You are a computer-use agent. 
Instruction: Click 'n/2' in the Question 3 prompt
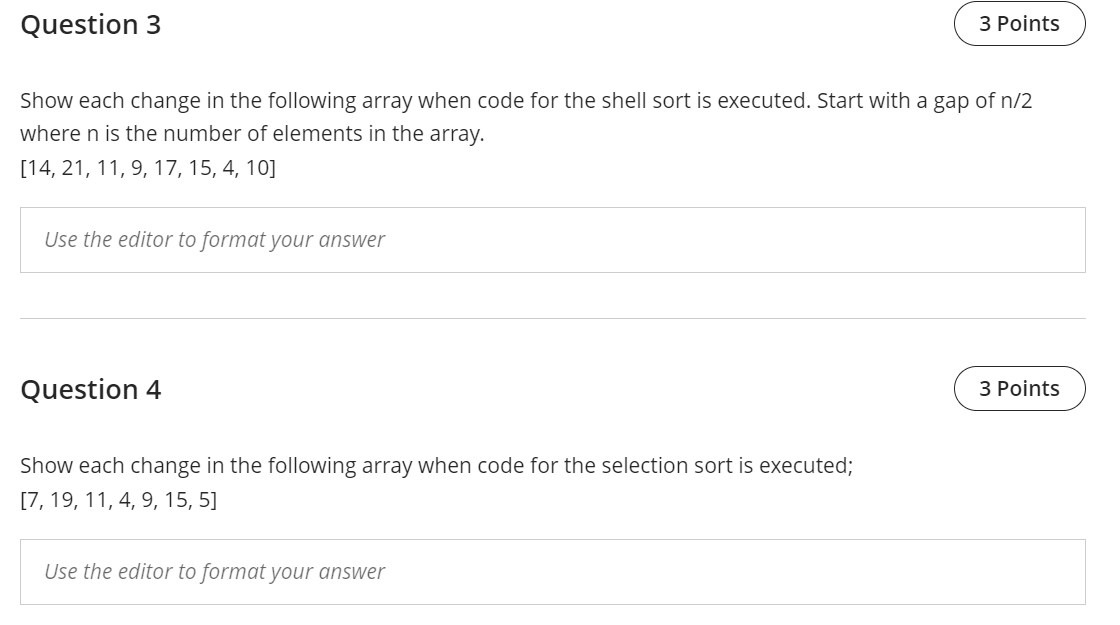tap(1016, 101)
